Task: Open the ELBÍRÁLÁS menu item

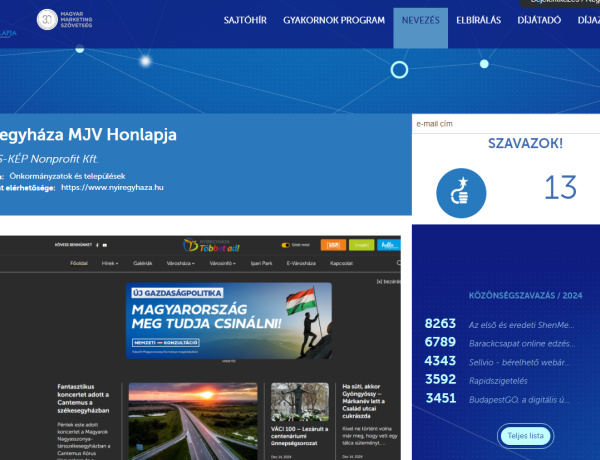Action: pos(478,20)
